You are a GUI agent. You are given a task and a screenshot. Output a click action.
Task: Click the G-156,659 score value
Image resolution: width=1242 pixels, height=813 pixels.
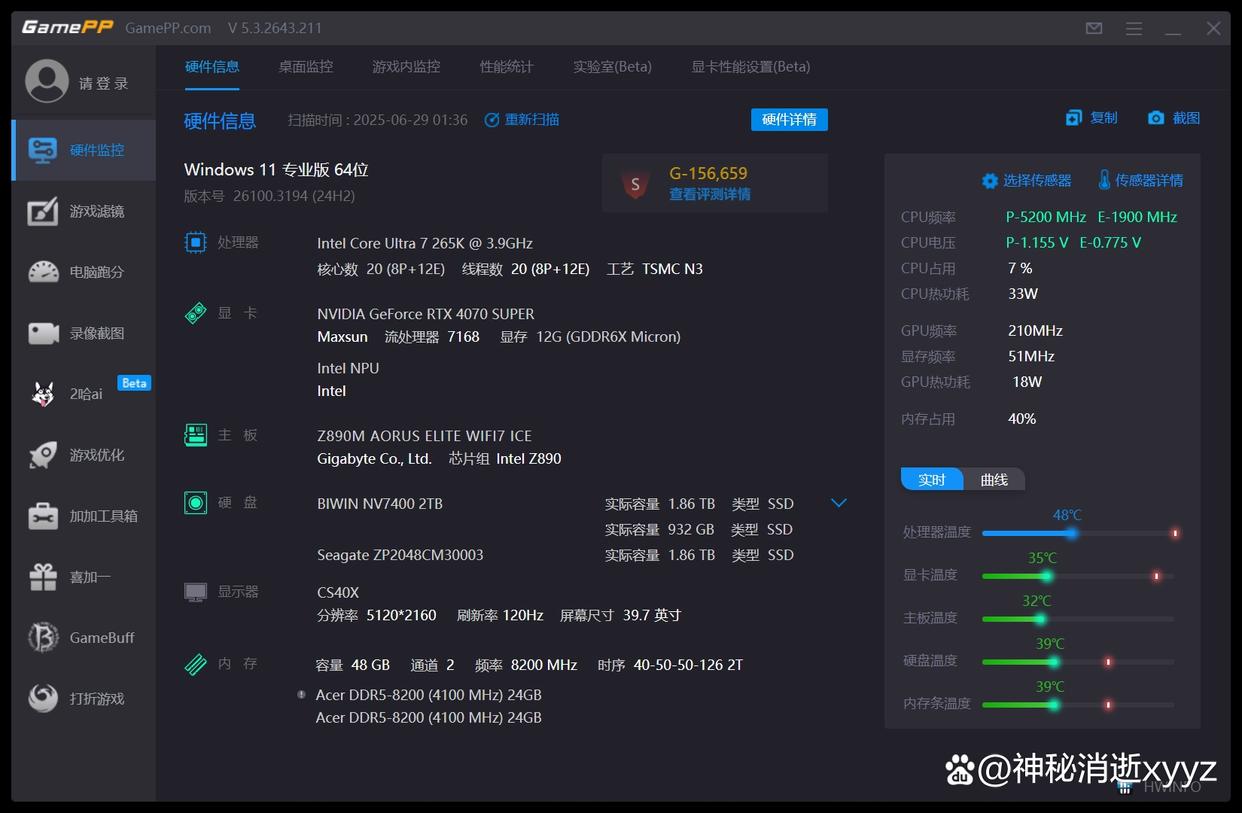coord(708,173)
